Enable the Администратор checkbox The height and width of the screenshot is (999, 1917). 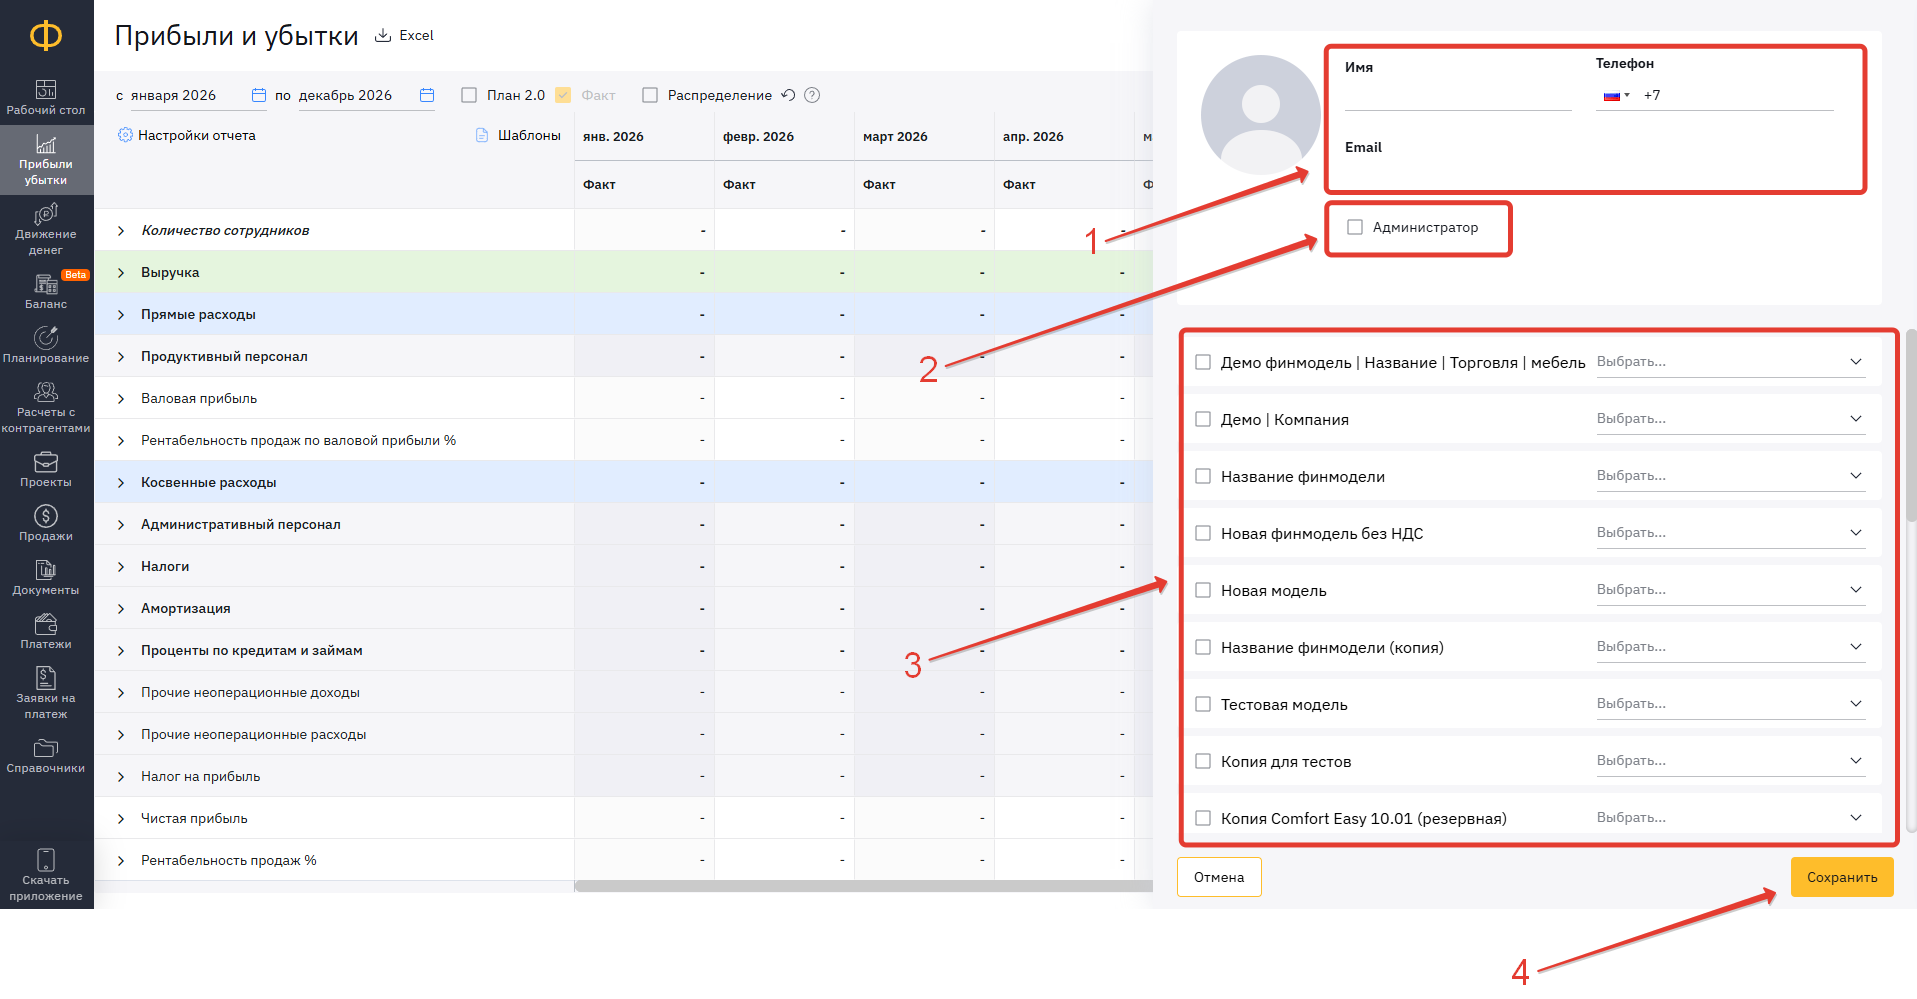pos(1355,227)
